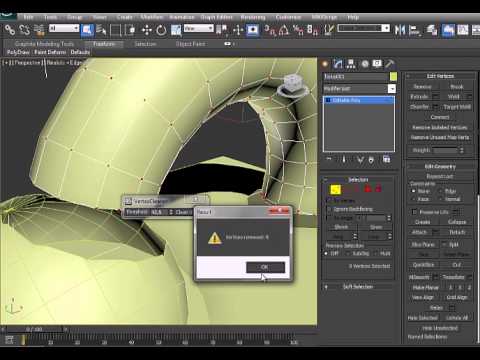This screenshot has width=480, height=360.
Task: Toggle the Angle Snap icon
Action: (x=284, y=30)
